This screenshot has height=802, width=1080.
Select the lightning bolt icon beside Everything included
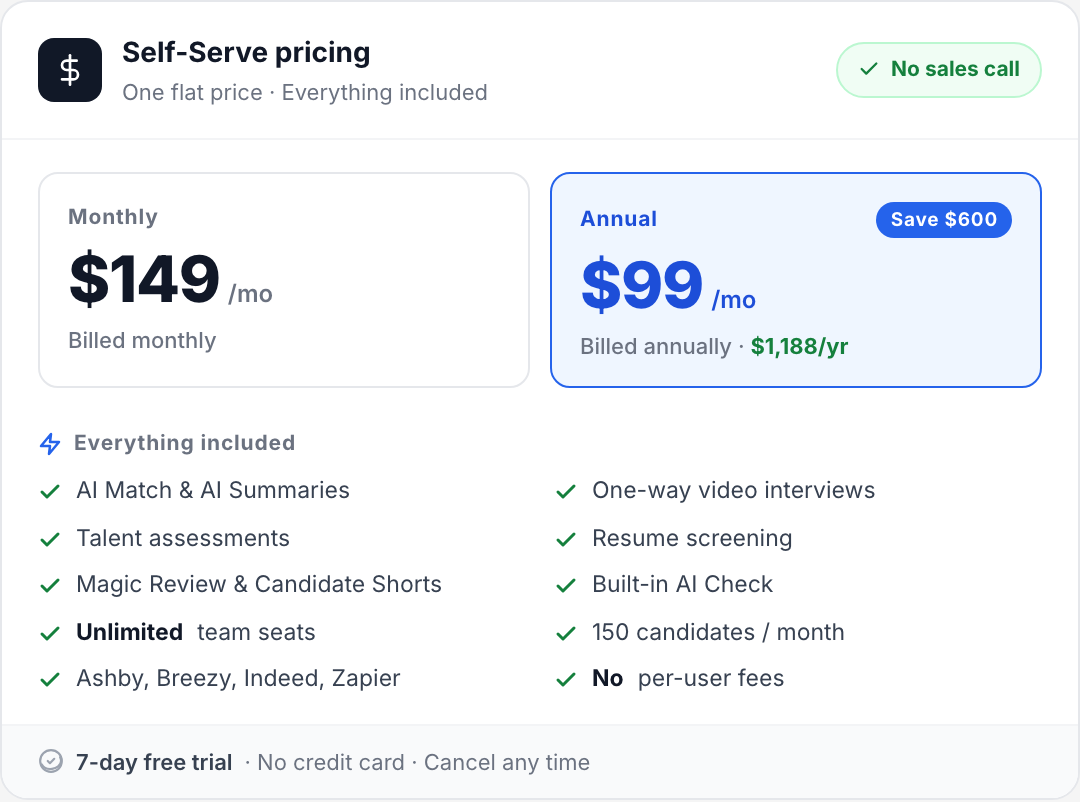[50, 442]
